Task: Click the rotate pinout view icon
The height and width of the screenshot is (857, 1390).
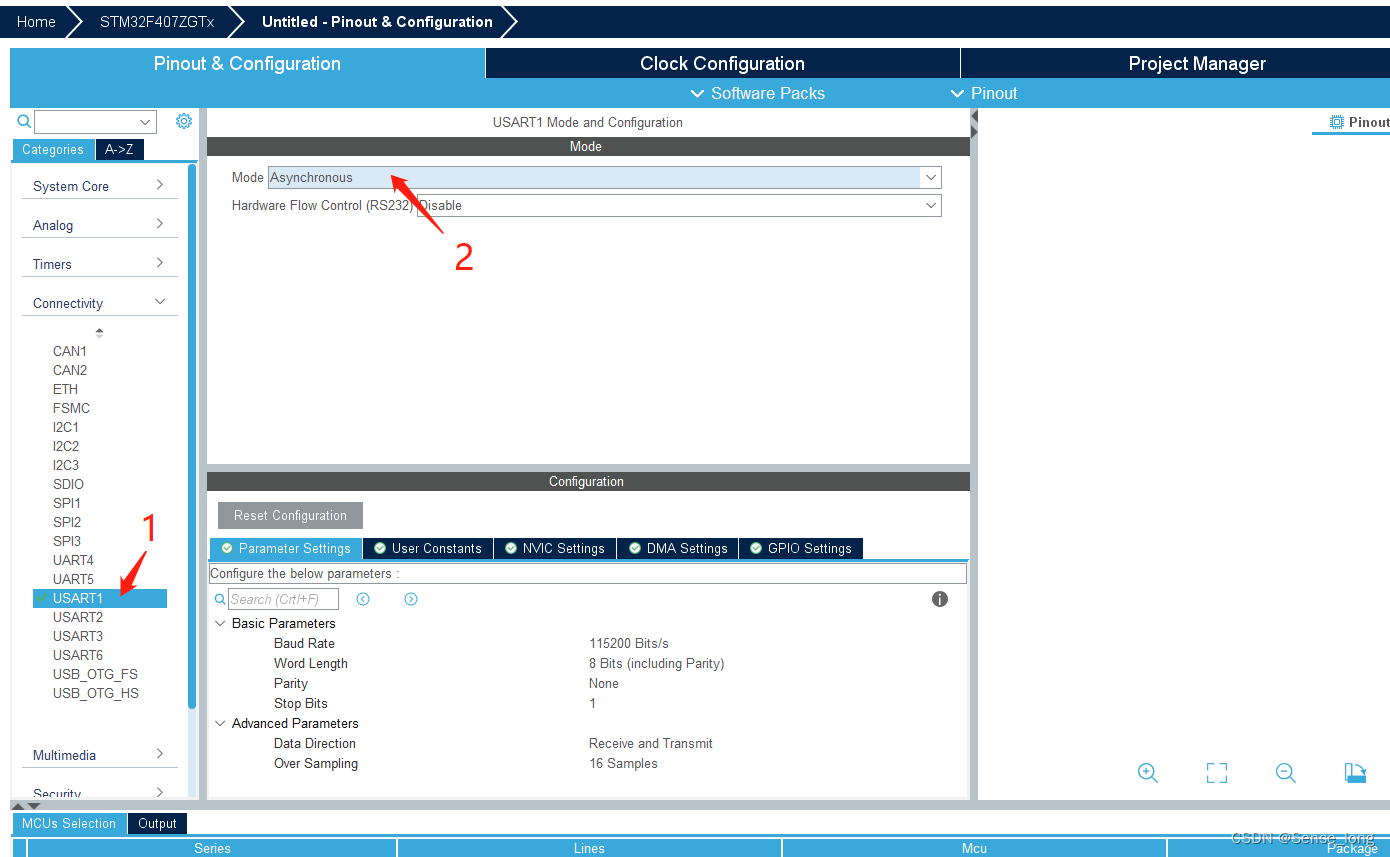Action: pyautogui.click(x=1355, y=773)
